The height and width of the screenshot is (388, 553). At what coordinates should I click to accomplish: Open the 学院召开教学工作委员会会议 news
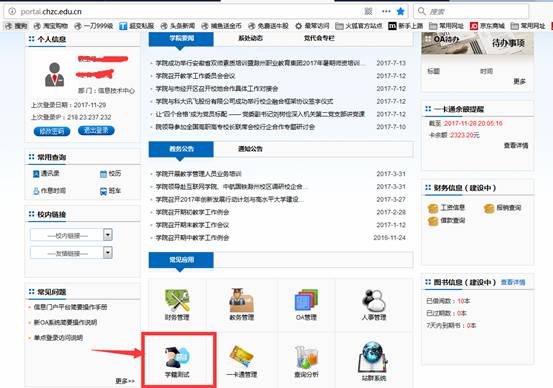pos(195,76)
